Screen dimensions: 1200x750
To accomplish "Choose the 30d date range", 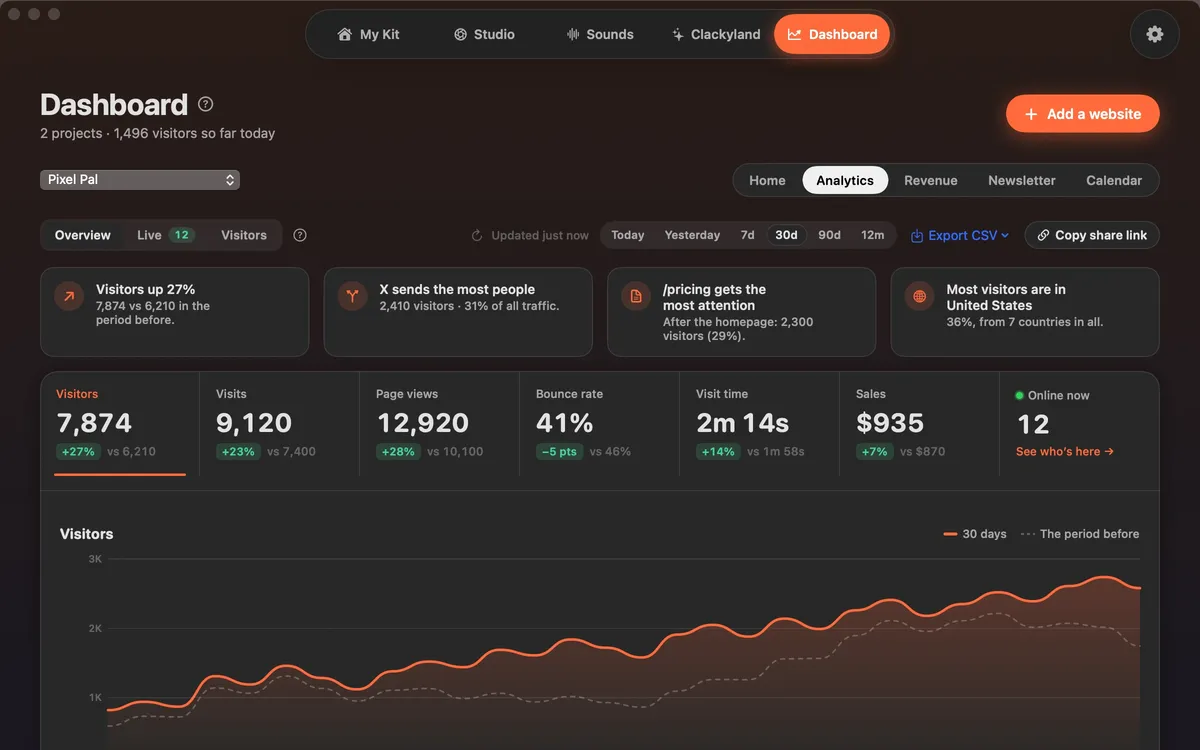I will pyautogui.click(x=787, y=235).
